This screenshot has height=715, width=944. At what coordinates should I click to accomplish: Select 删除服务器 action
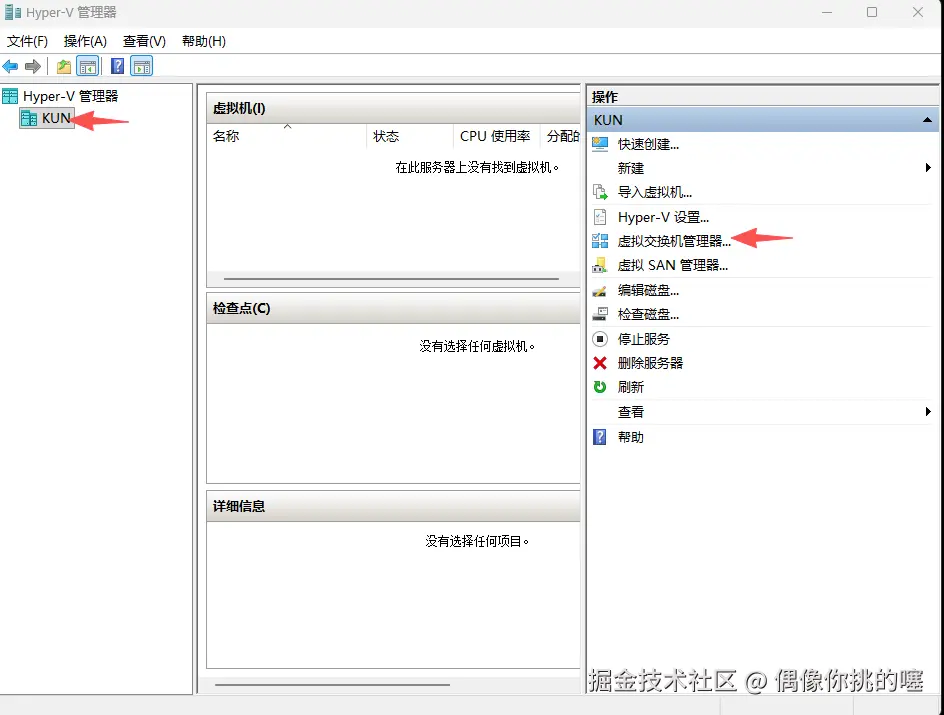click(650, 364)
